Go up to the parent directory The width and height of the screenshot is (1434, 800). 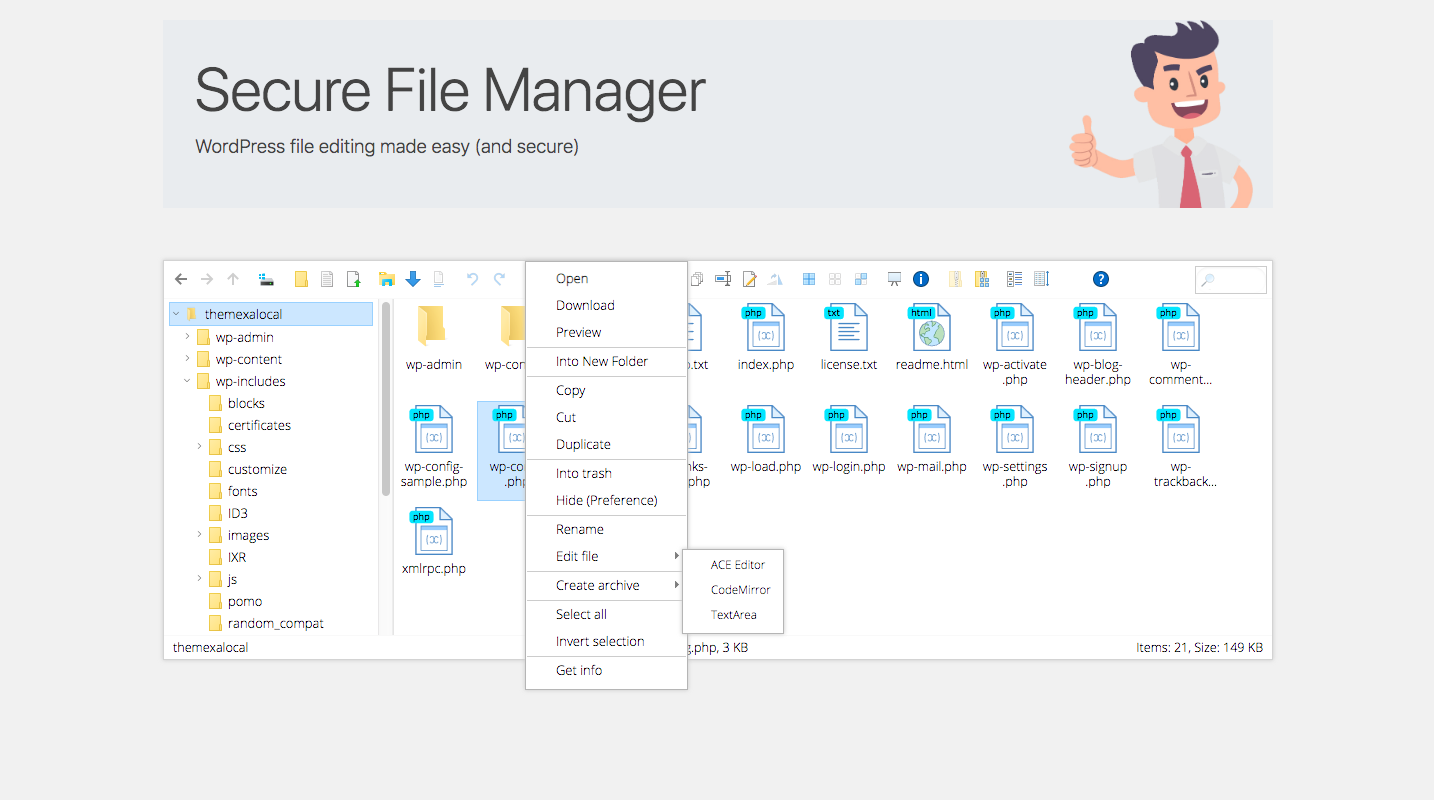[x=233, y=279]
